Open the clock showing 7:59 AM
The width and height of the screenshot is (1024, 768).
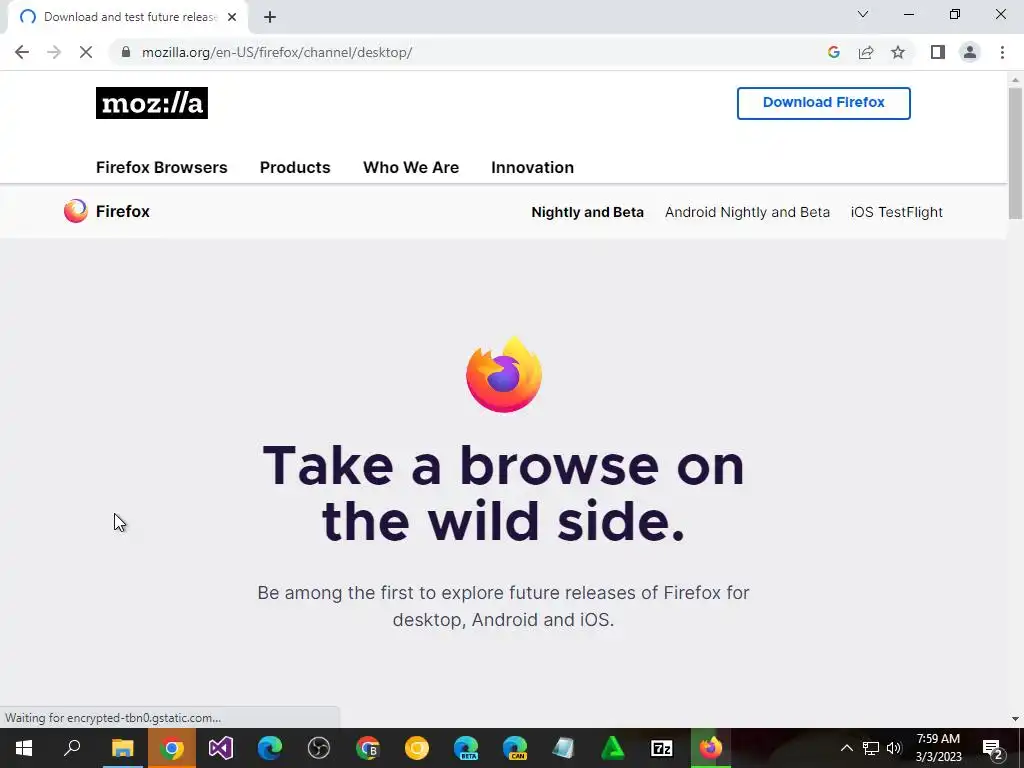click(938, 748)
